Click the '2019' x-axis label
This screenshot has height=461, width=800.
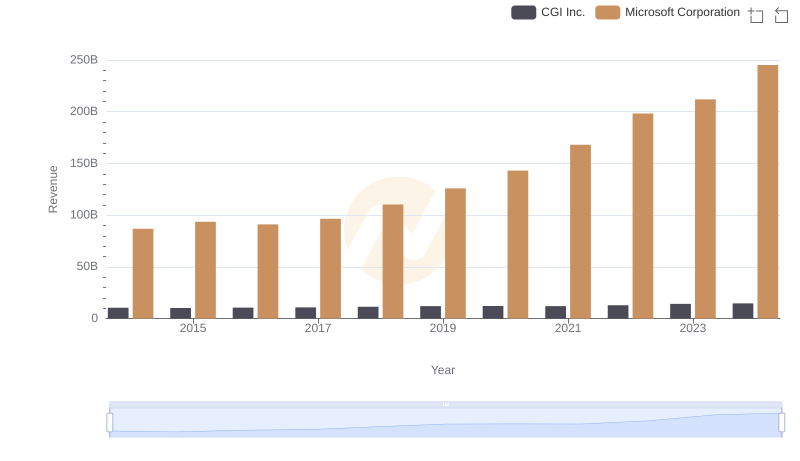click(x=443, y=328)
